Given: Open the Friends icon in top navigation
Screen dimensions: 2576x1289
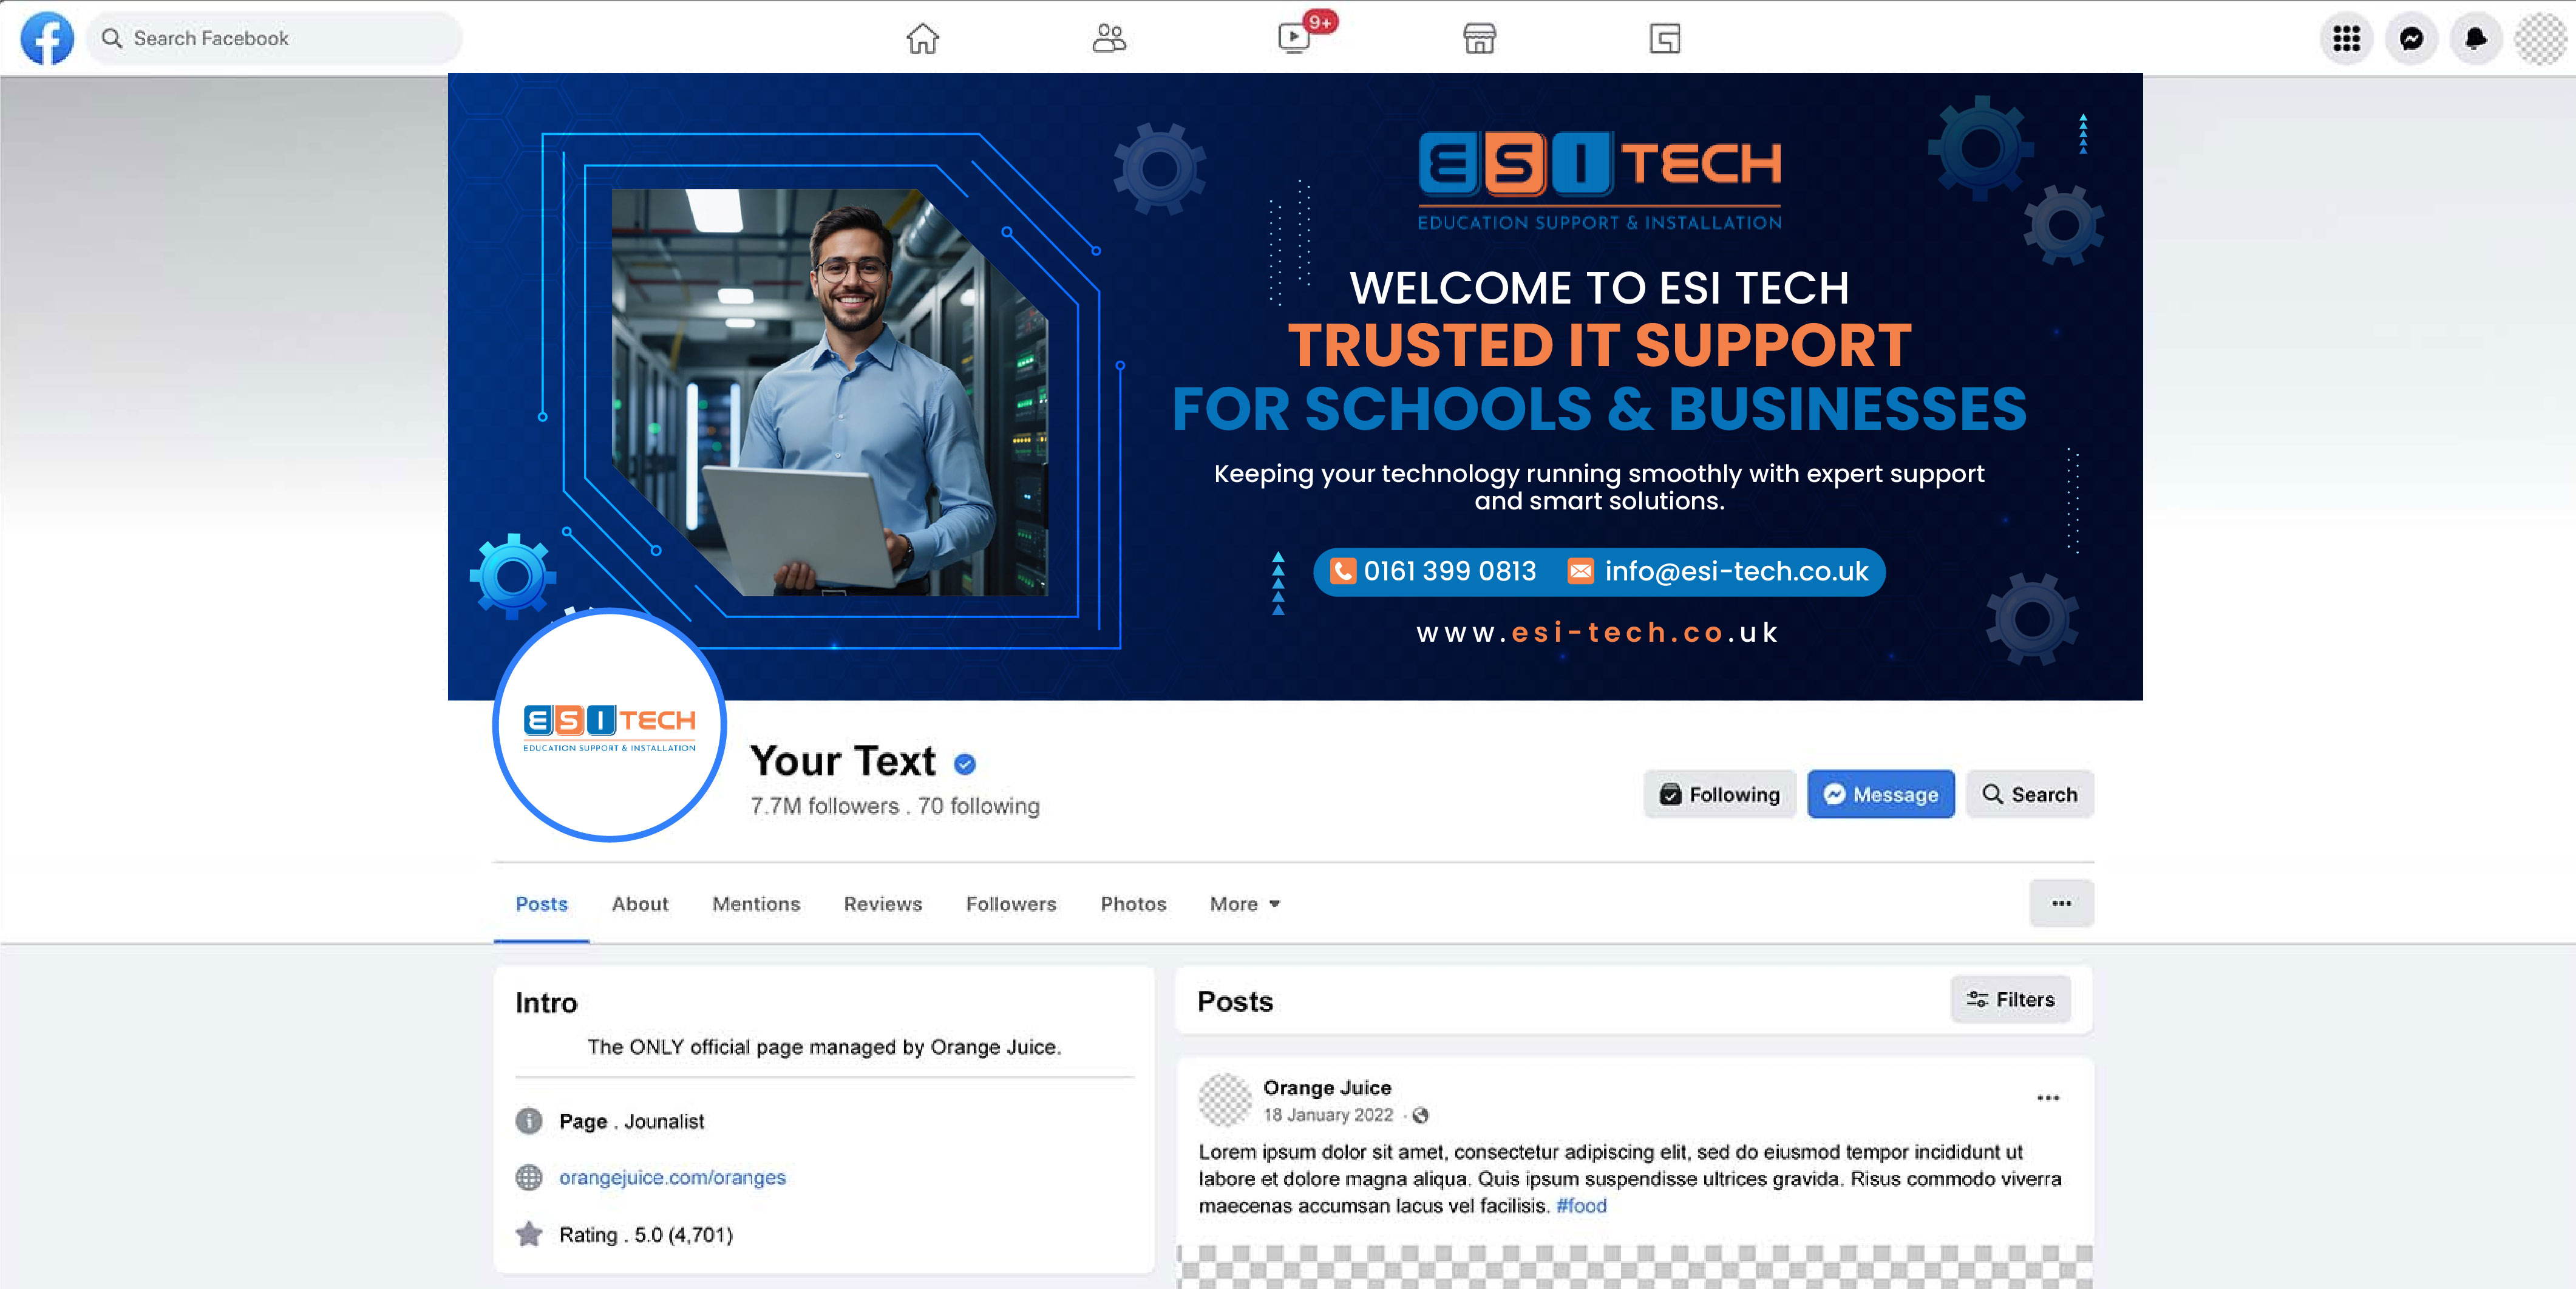Looking at the screenshot, I should (x=1108, y=38).
